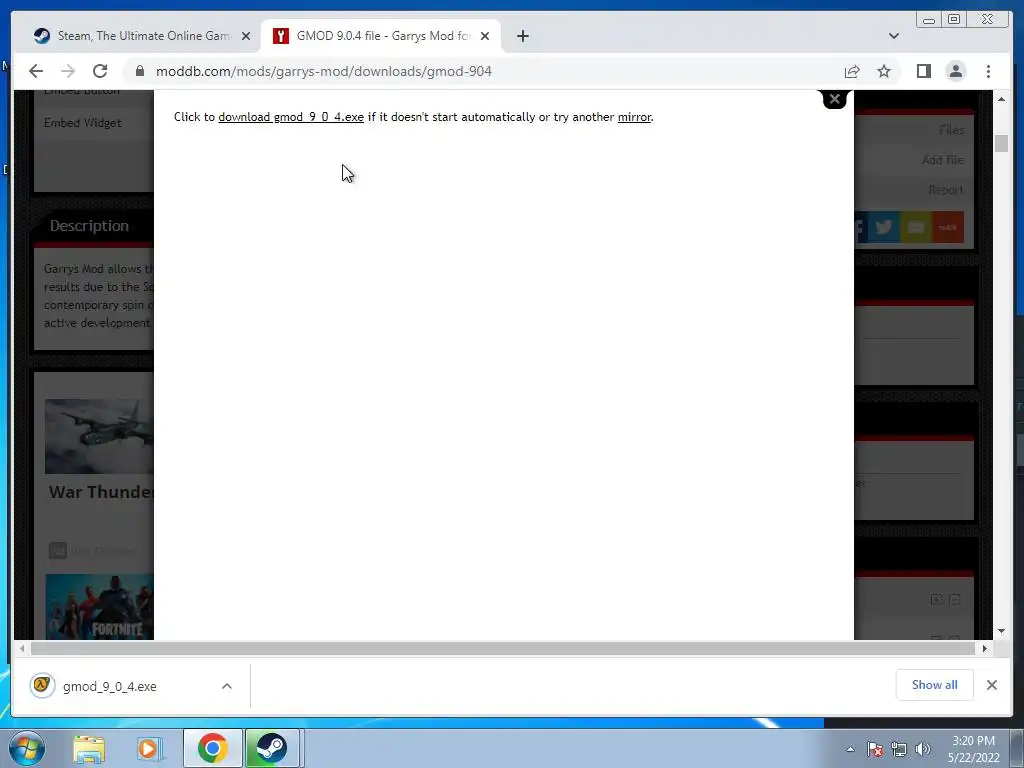Open downloaded gmod_9_0_4.exe file
The image size is (1024, 768).
click(x=110, y=686)
